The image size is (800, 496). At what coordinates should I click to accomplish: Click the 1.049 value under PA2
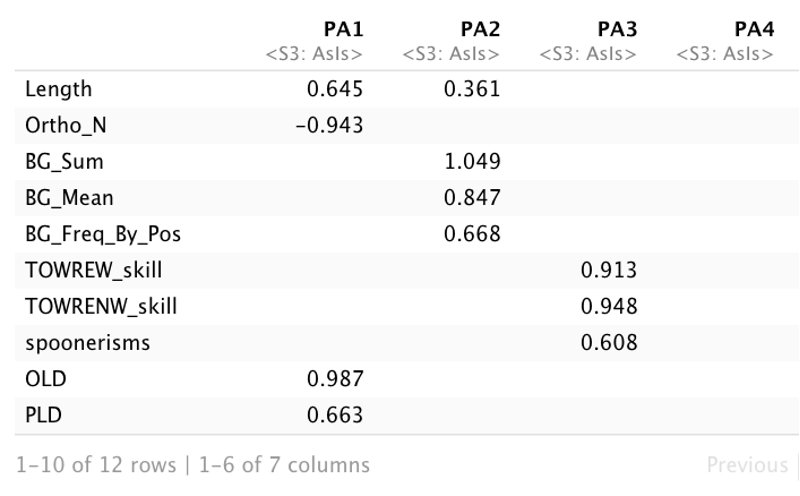pyautogui.click(x=472, y=162)
